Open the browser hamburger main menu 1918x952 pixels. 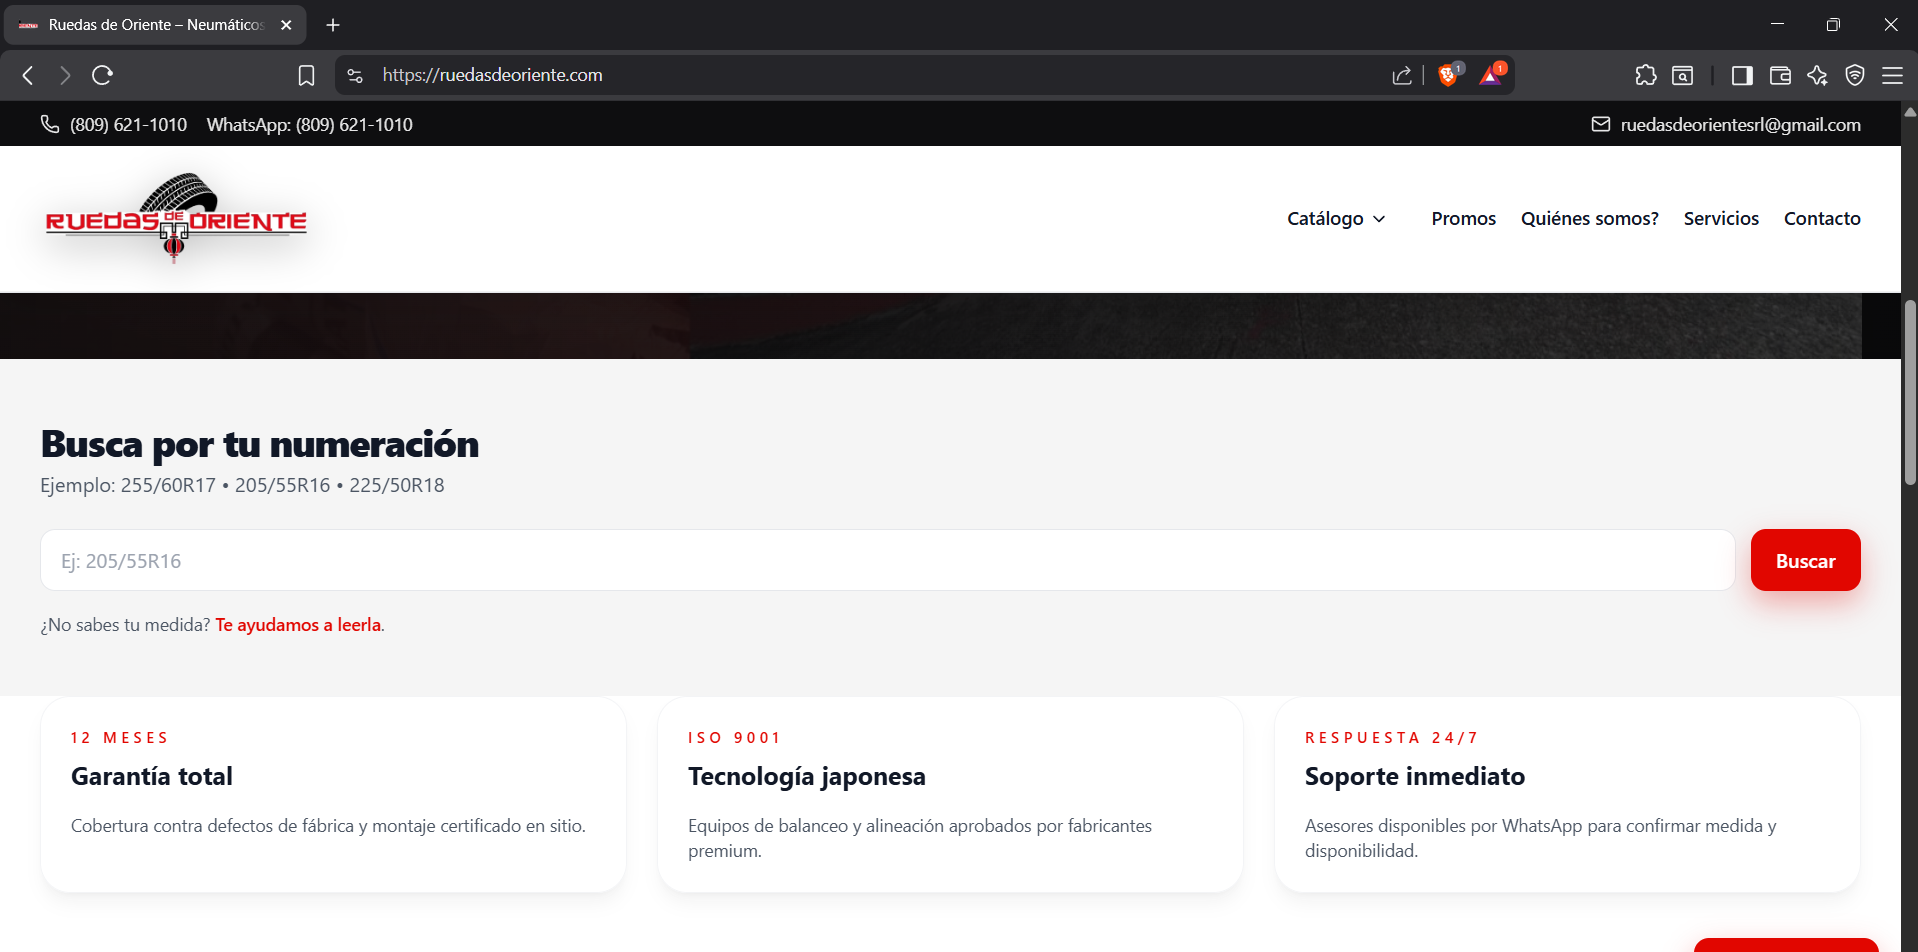tap(1892, 75)
